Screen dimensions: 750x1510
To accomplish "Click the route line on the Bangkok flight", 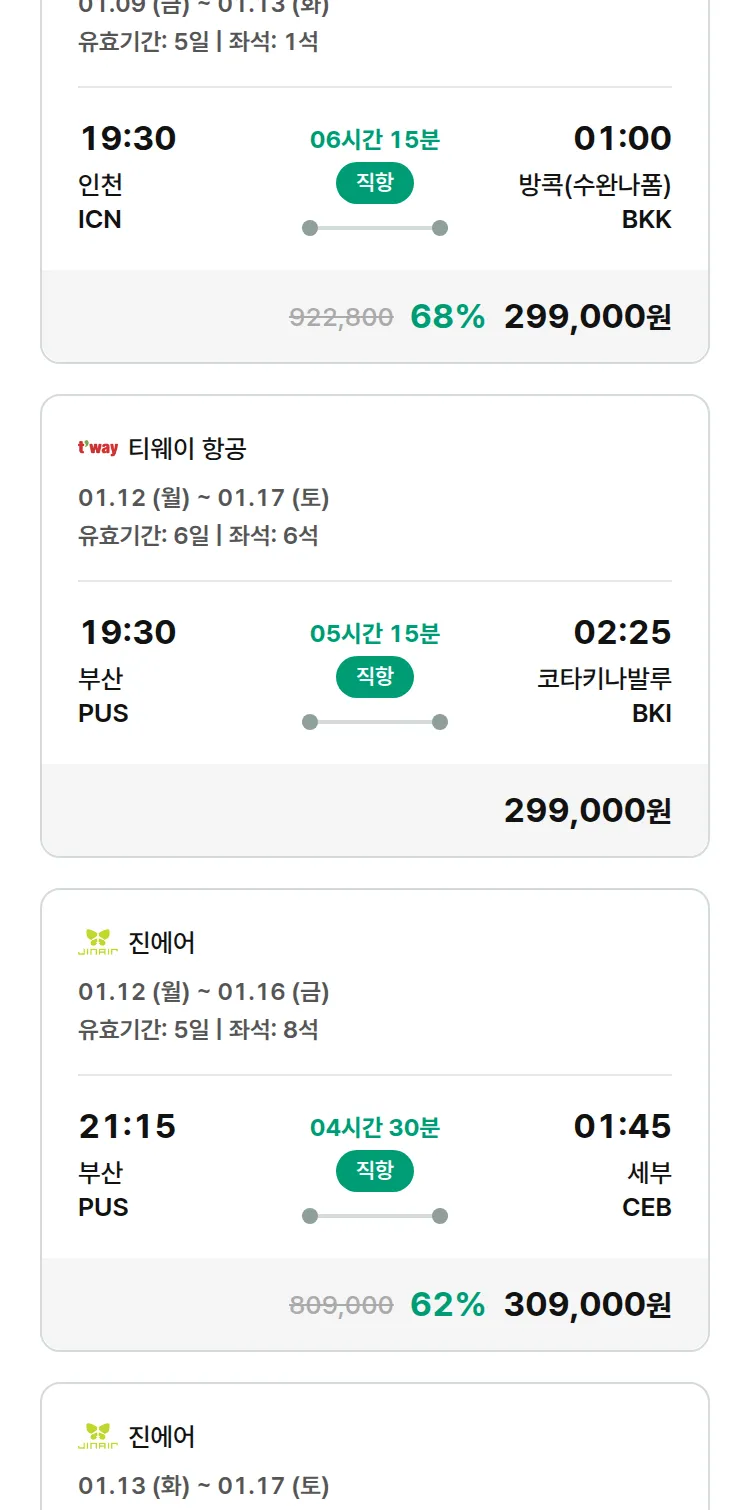I will coord(374,228).
